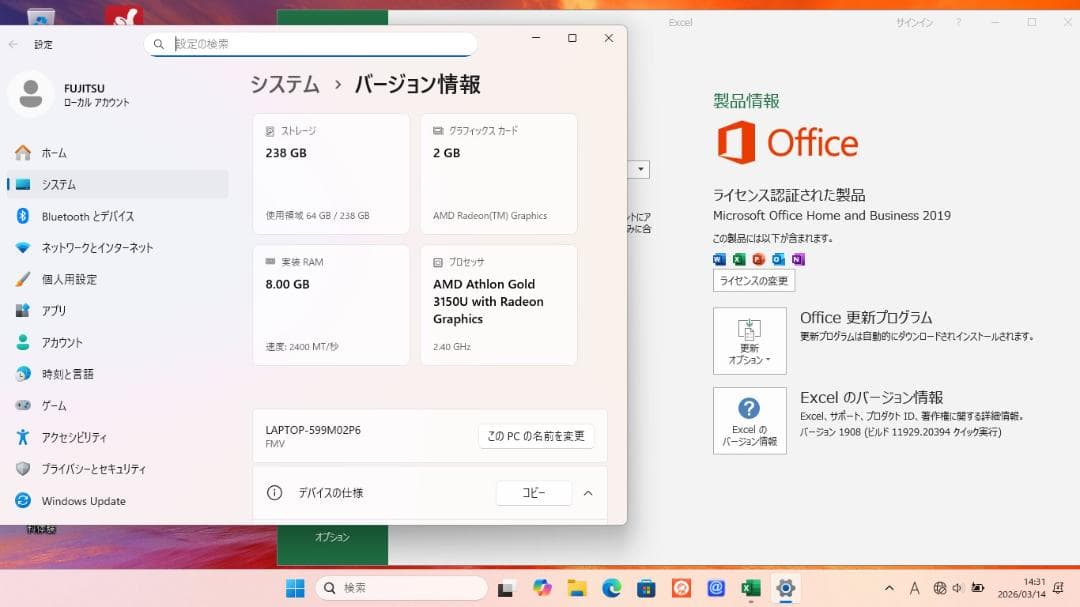The height and width of the screenshot is (607, 1080).
Task: Collapse the device specifications section
Action: point(588,493)
